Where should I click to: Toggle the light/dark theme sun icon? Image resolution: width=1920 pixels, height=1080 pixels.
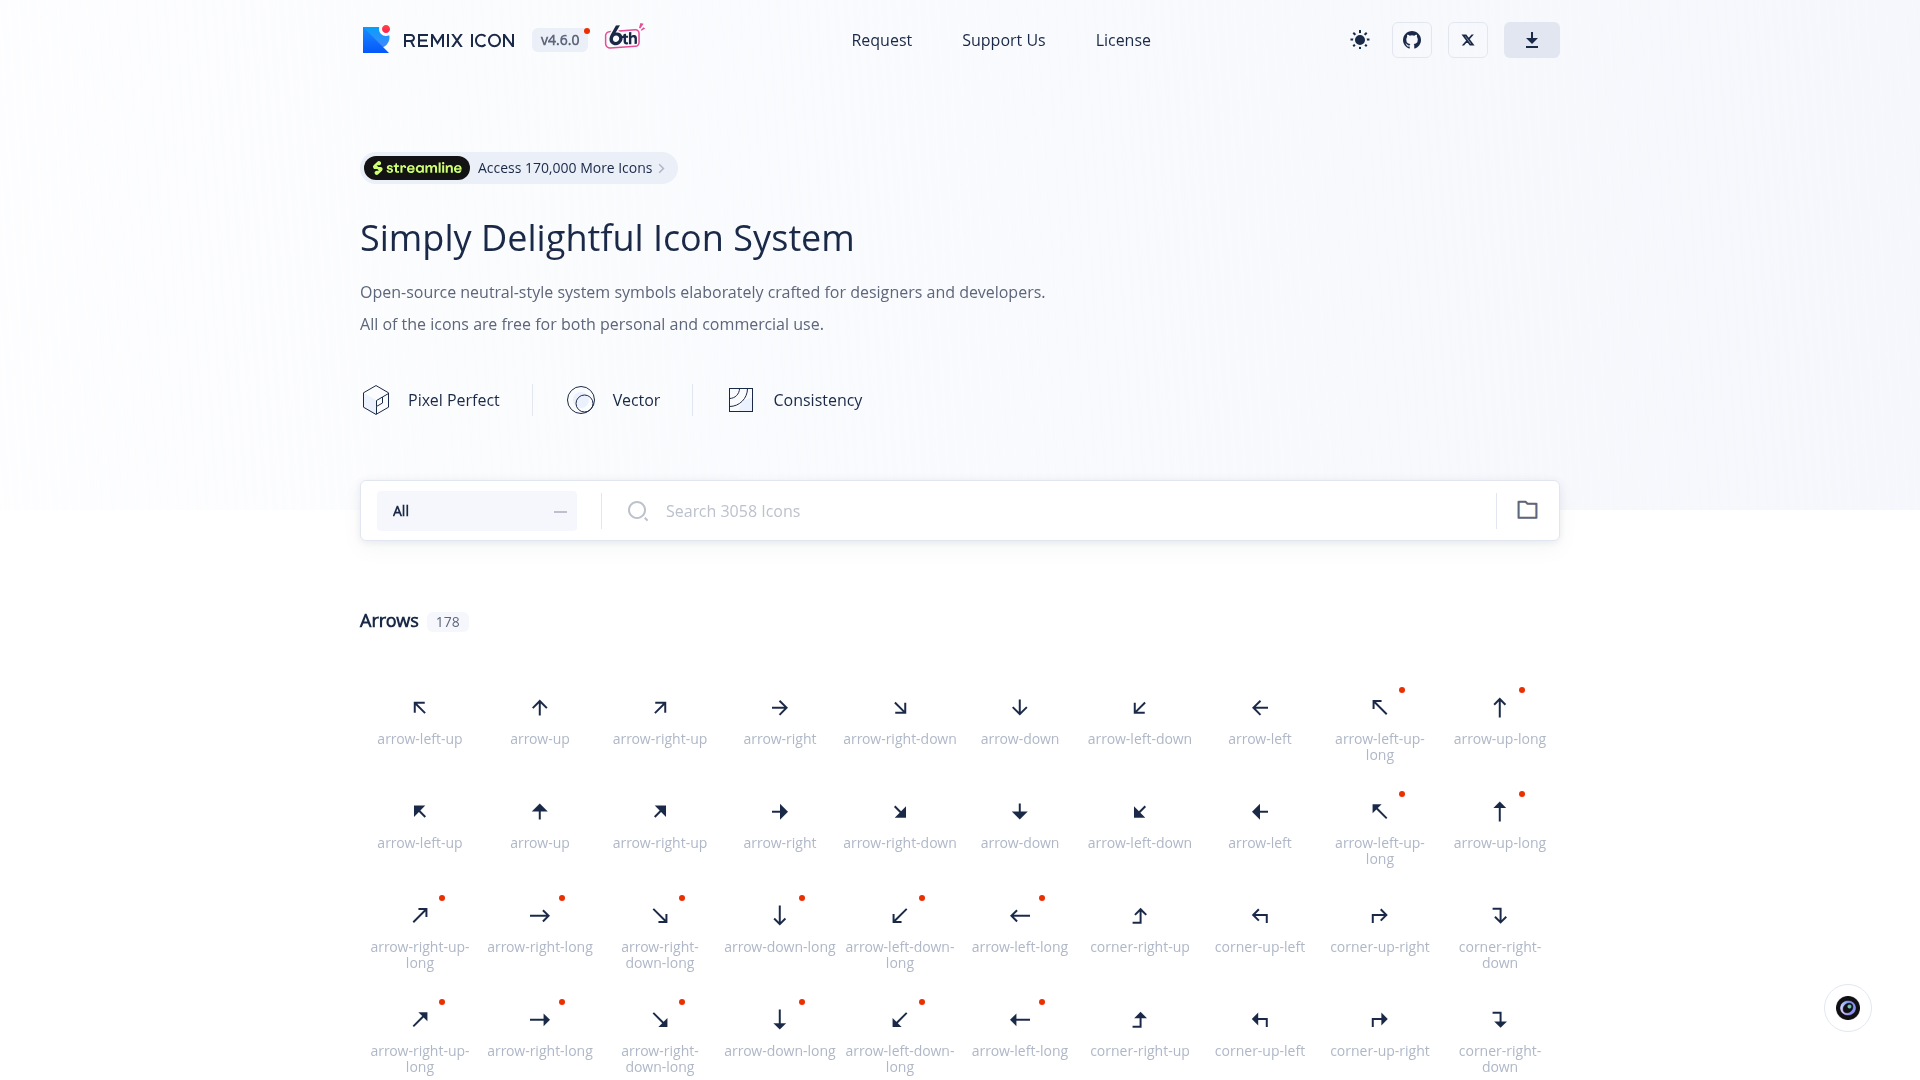pos(1359,40)
